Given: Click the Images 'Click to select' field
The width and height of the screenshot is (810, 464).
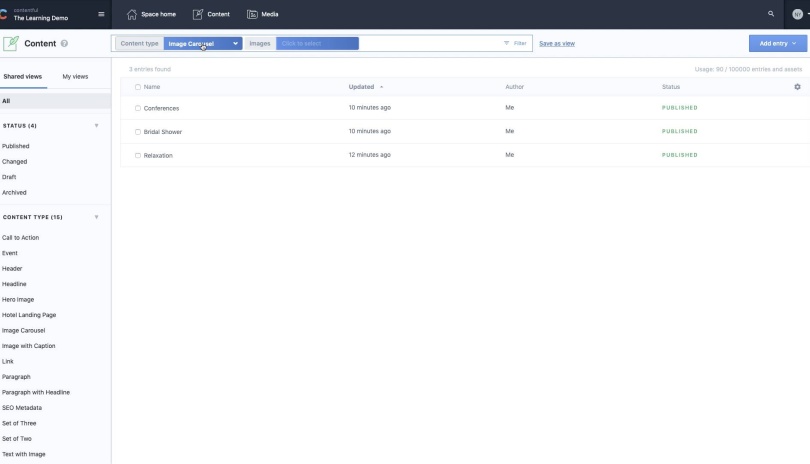Looking at the screenshot, I should tap(317, 43).
